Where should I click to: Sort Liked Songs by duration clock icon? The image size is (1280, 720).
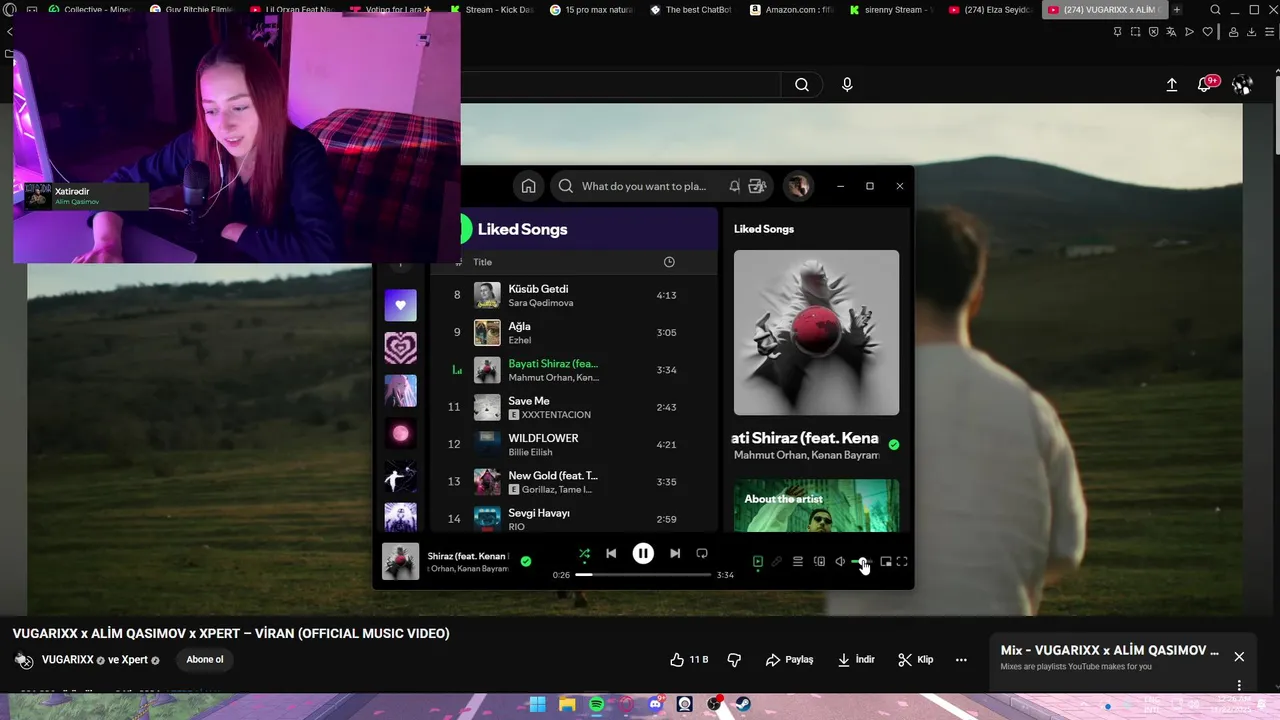coord(669,262)
